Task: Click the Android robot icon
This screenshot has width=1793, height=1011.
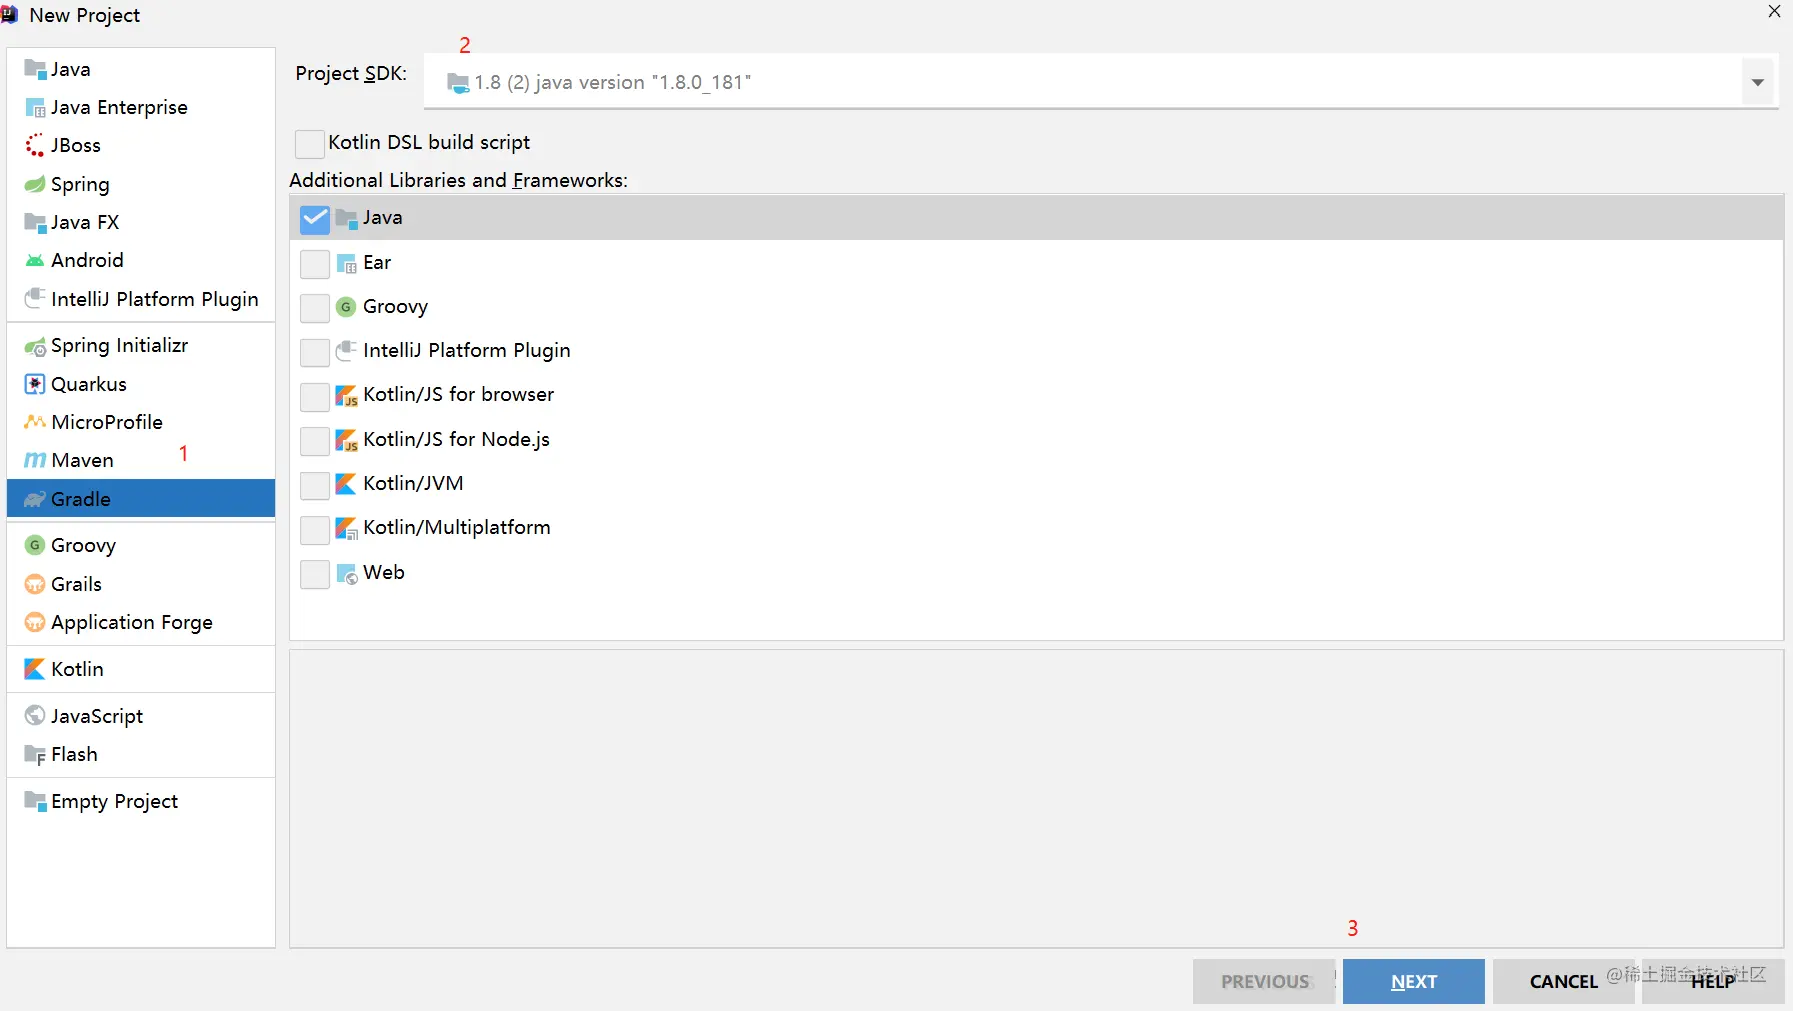Action: point(35,260)
